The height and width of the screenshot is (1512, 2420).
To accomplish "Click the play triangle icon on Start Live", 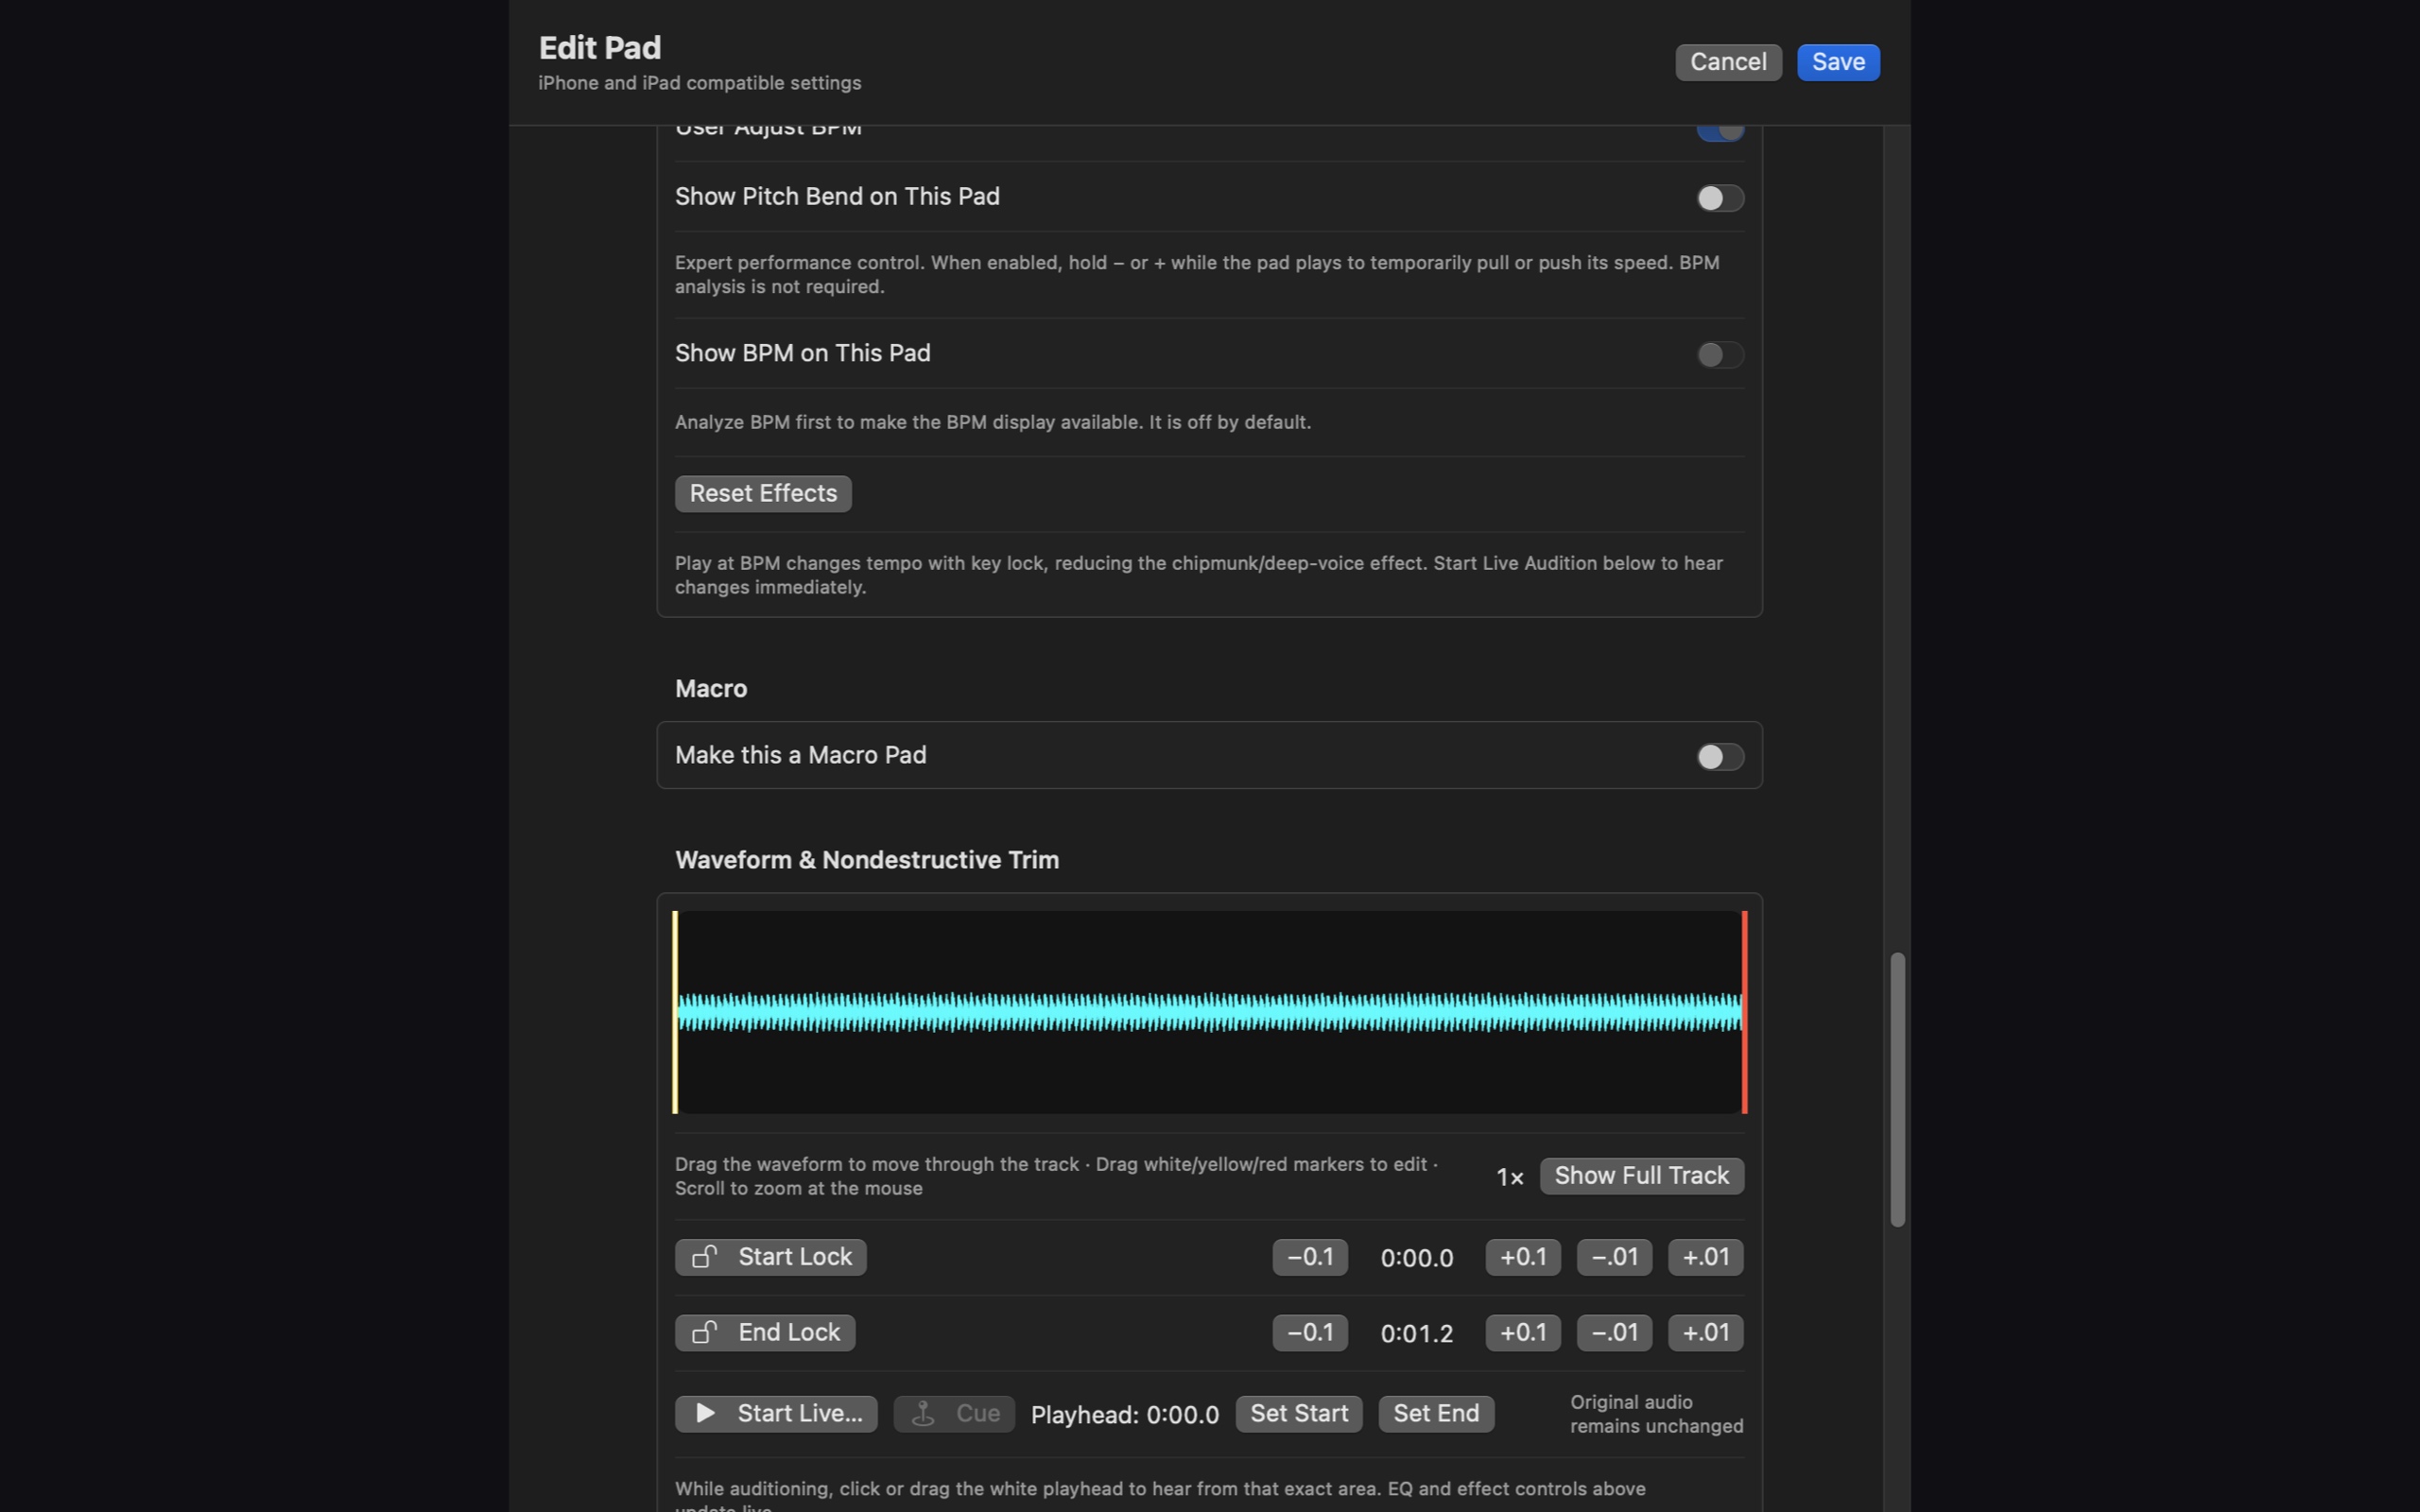I will [x=705, y=1413].
